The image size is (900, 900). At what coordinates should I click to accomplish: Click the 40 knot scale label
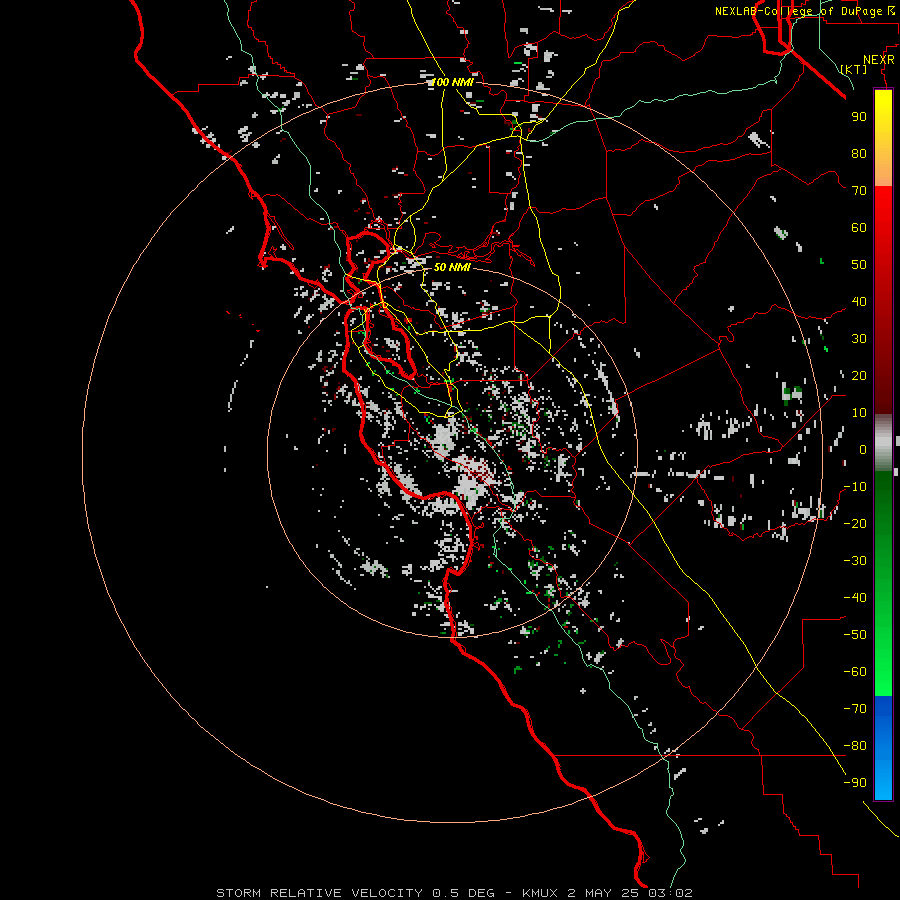coord(859,301)
